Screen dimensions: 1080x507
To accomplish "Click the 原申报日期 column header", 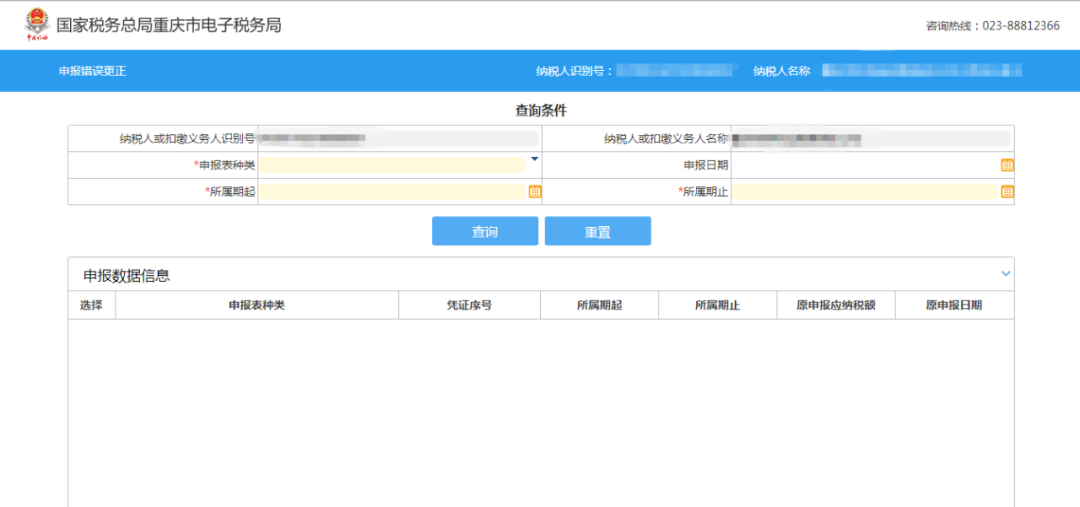I will [954, 305].
